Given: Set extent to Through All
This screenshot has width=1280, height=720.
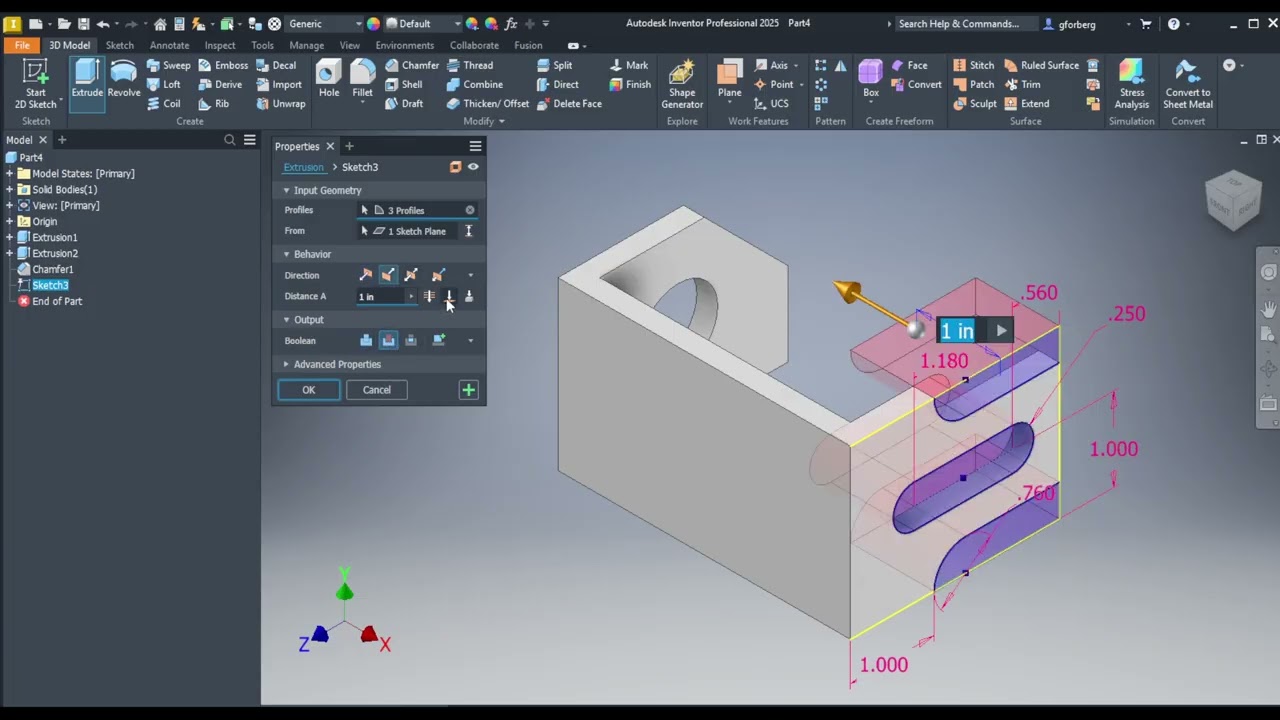Looking at the screenshot, I should click(x=429, y=296).
